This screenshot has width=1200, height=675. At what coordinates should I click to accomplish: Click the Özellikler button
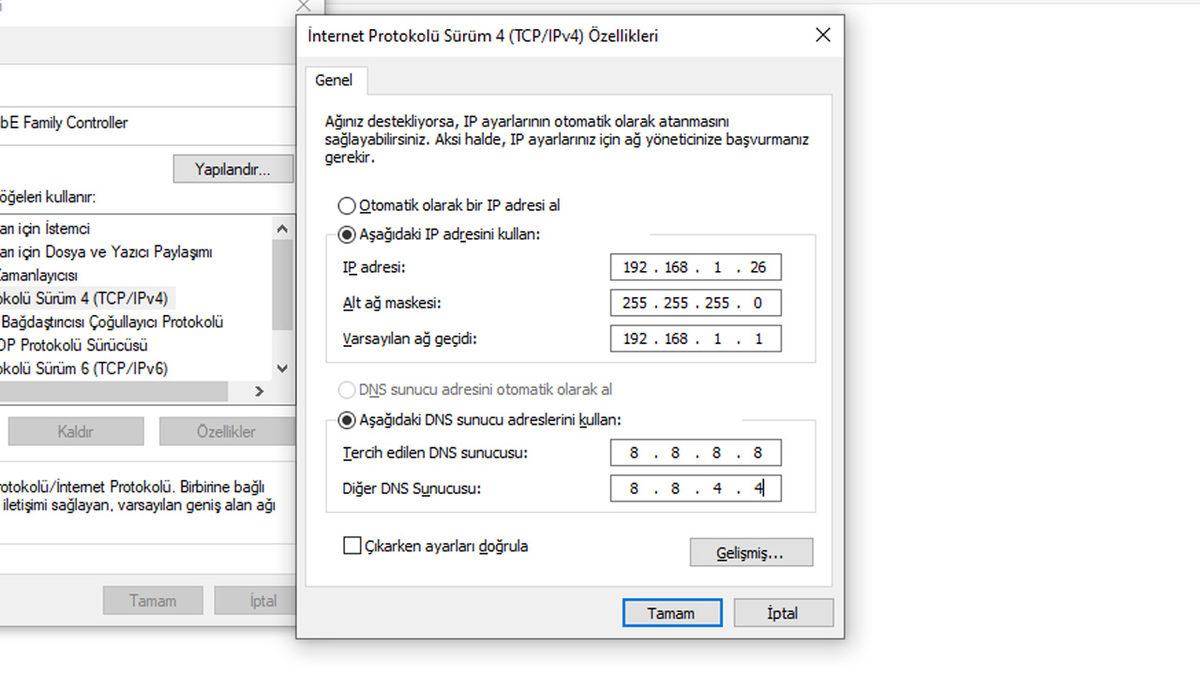point(226,431)
